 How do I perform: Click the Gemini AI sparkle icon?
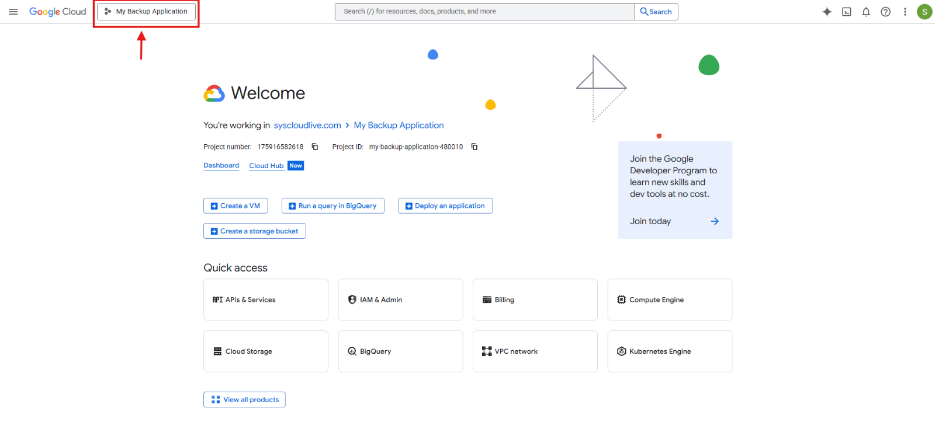pyautogui.click(x=826, y=12)
